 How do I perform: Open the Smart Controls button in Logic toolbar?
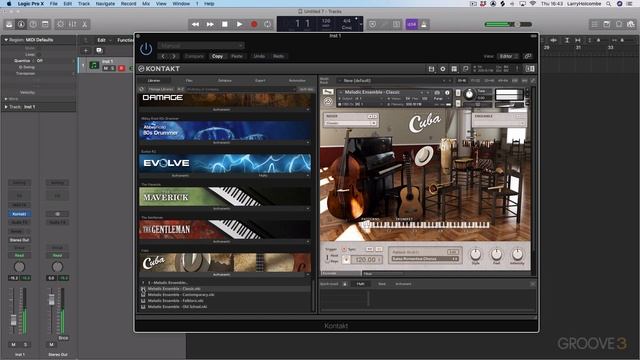(60, 24)
